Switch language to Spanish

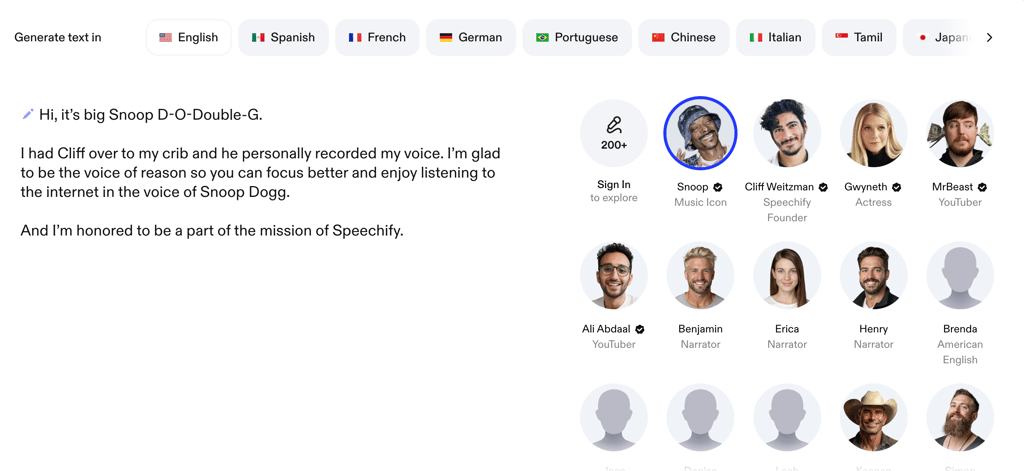click(283, 38)
